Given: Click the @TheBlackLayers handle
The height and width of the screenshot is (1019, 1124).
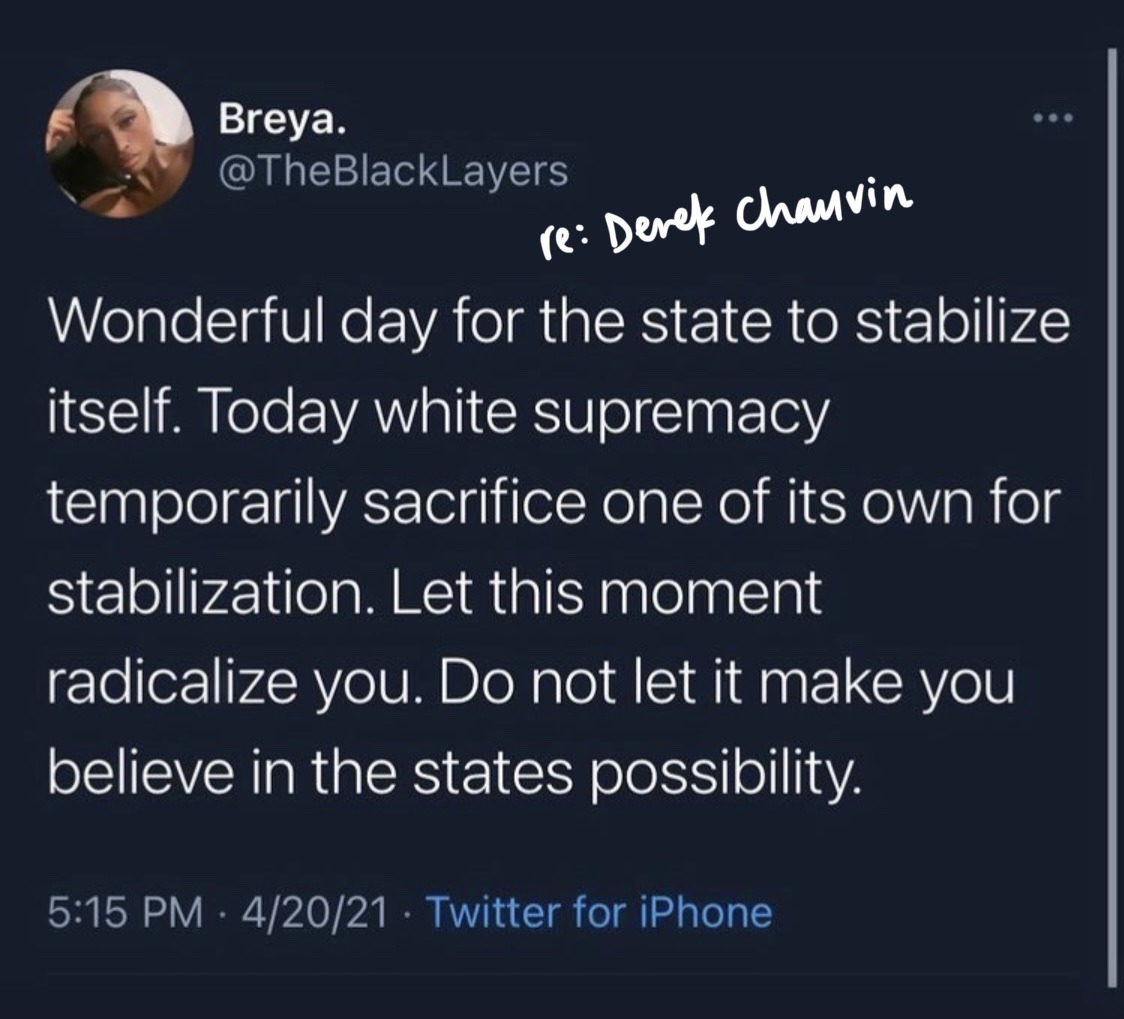Looking at the screenshot, I should [393, 171].
